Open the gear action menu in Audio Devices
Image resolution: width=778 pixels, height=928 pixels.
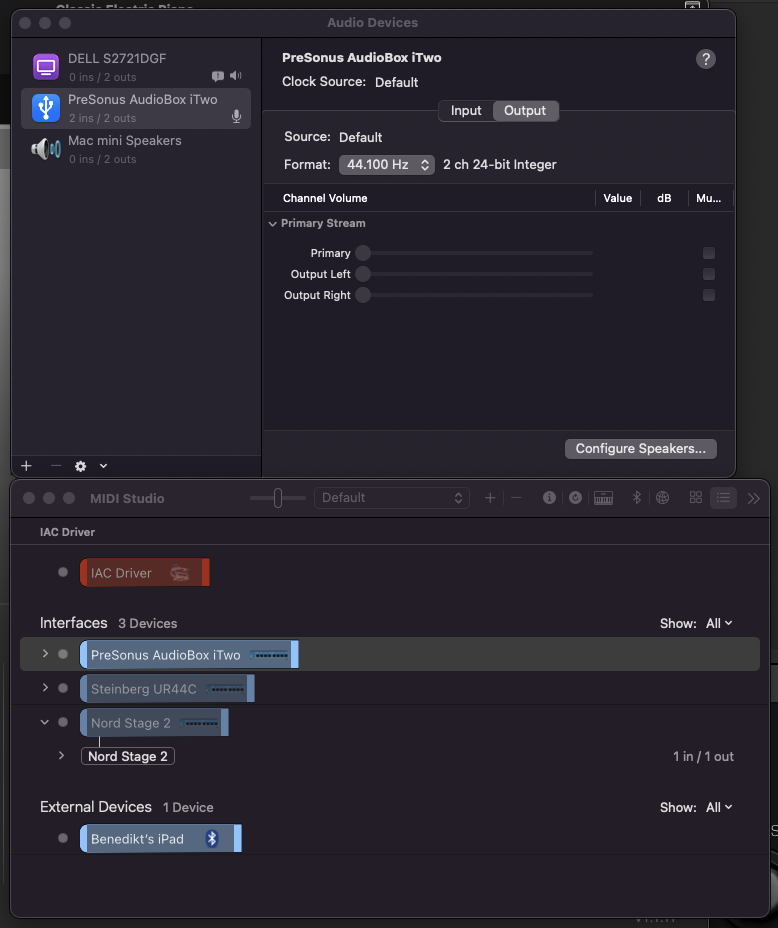[80, 466]
